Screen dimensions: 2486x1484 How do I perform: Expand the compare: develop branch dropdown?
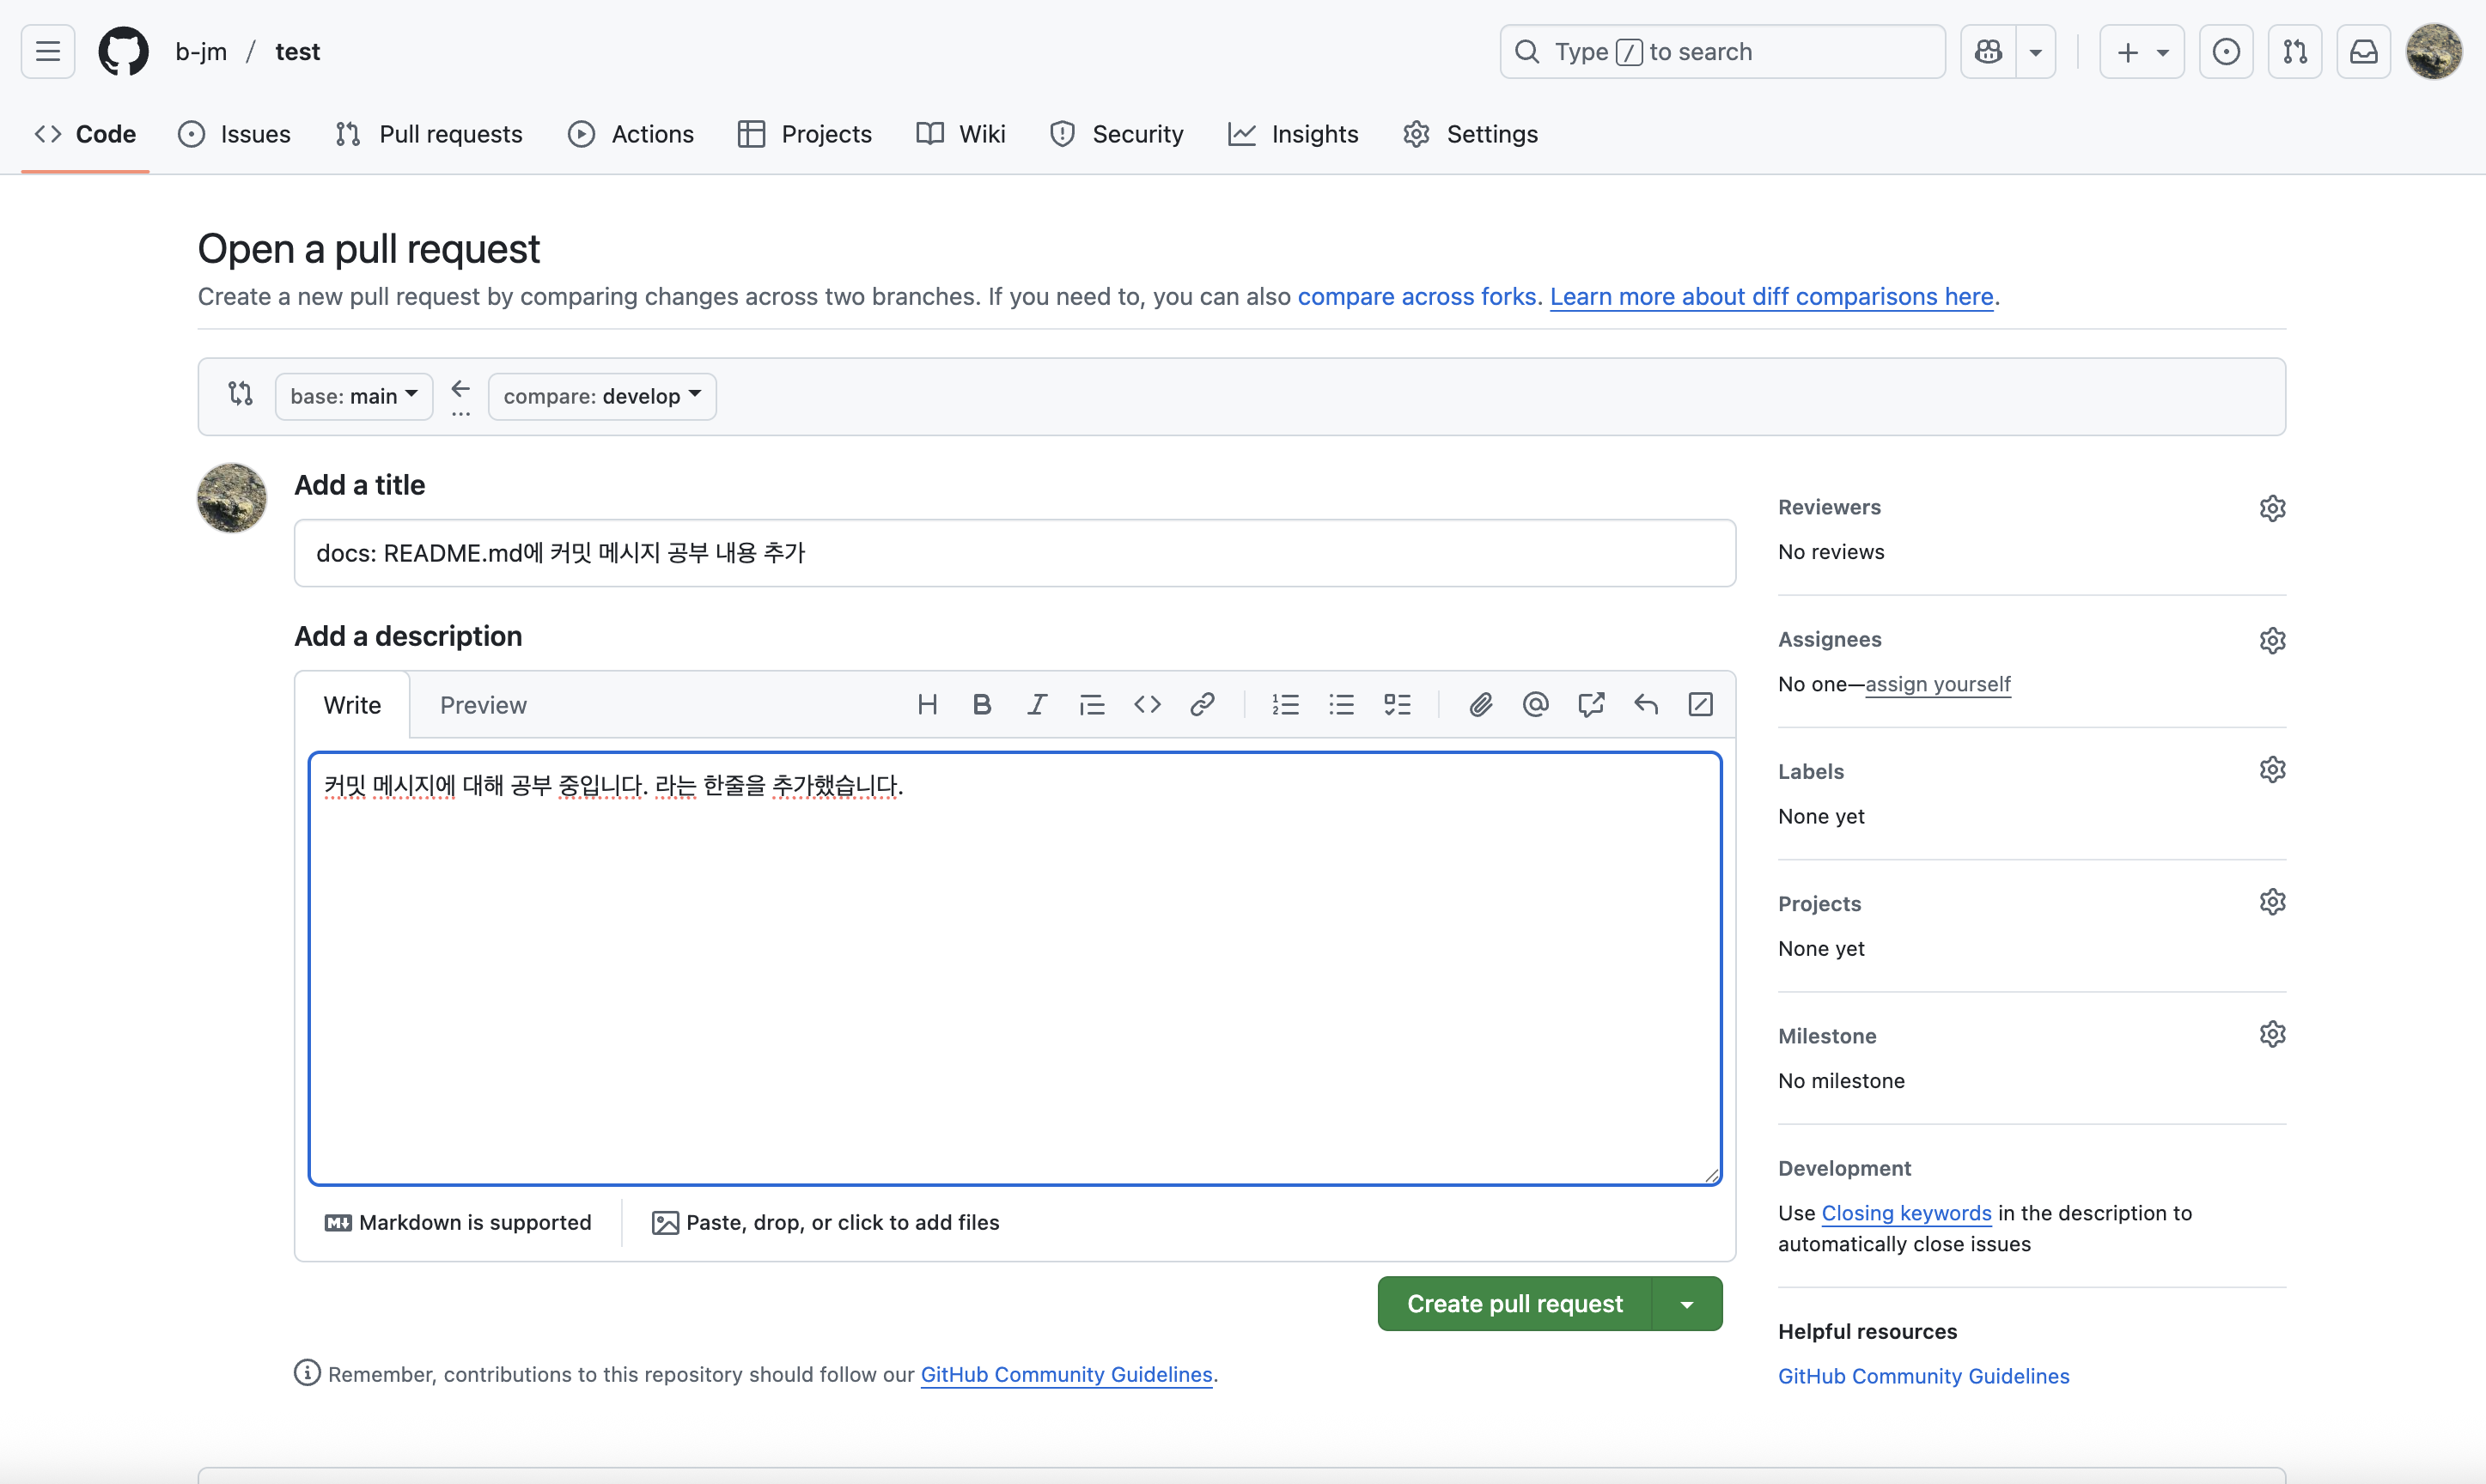pyautogui.click(x=602, y=397)
